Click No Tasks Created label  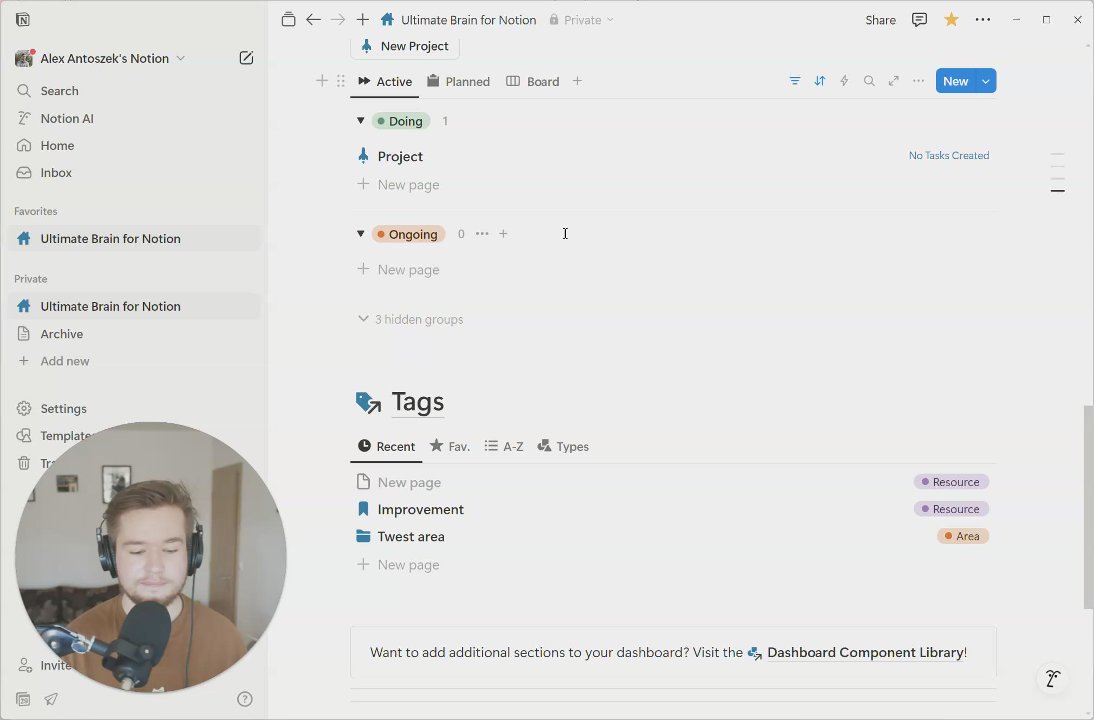point(948,156)
